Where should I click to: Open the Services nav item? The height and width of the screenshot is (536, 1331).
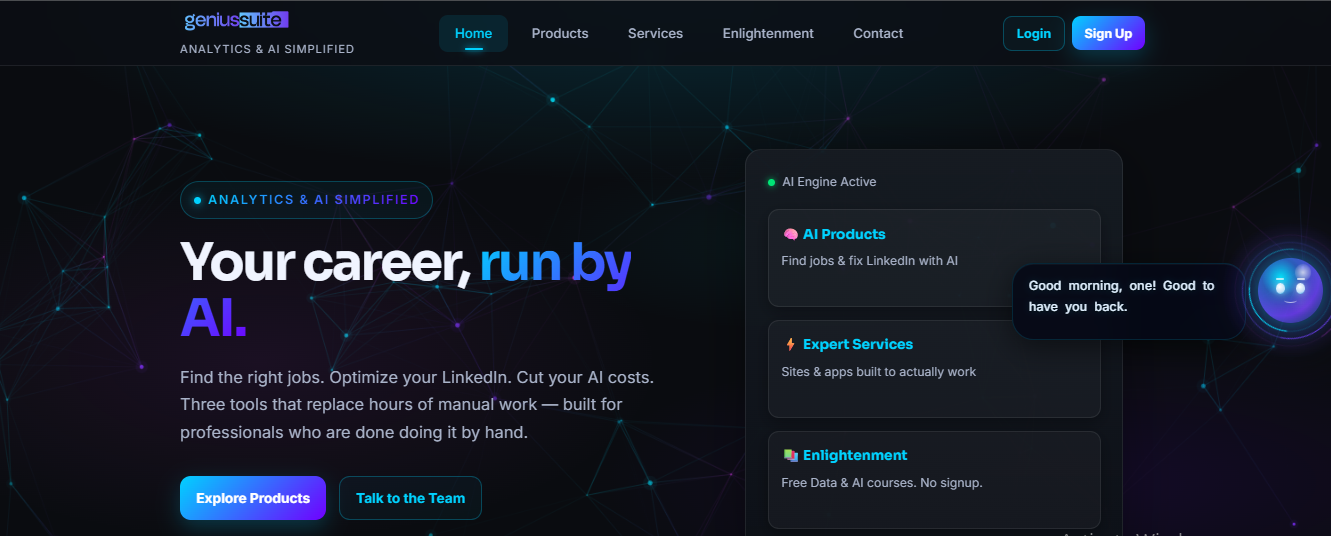[x=655, y=33]
